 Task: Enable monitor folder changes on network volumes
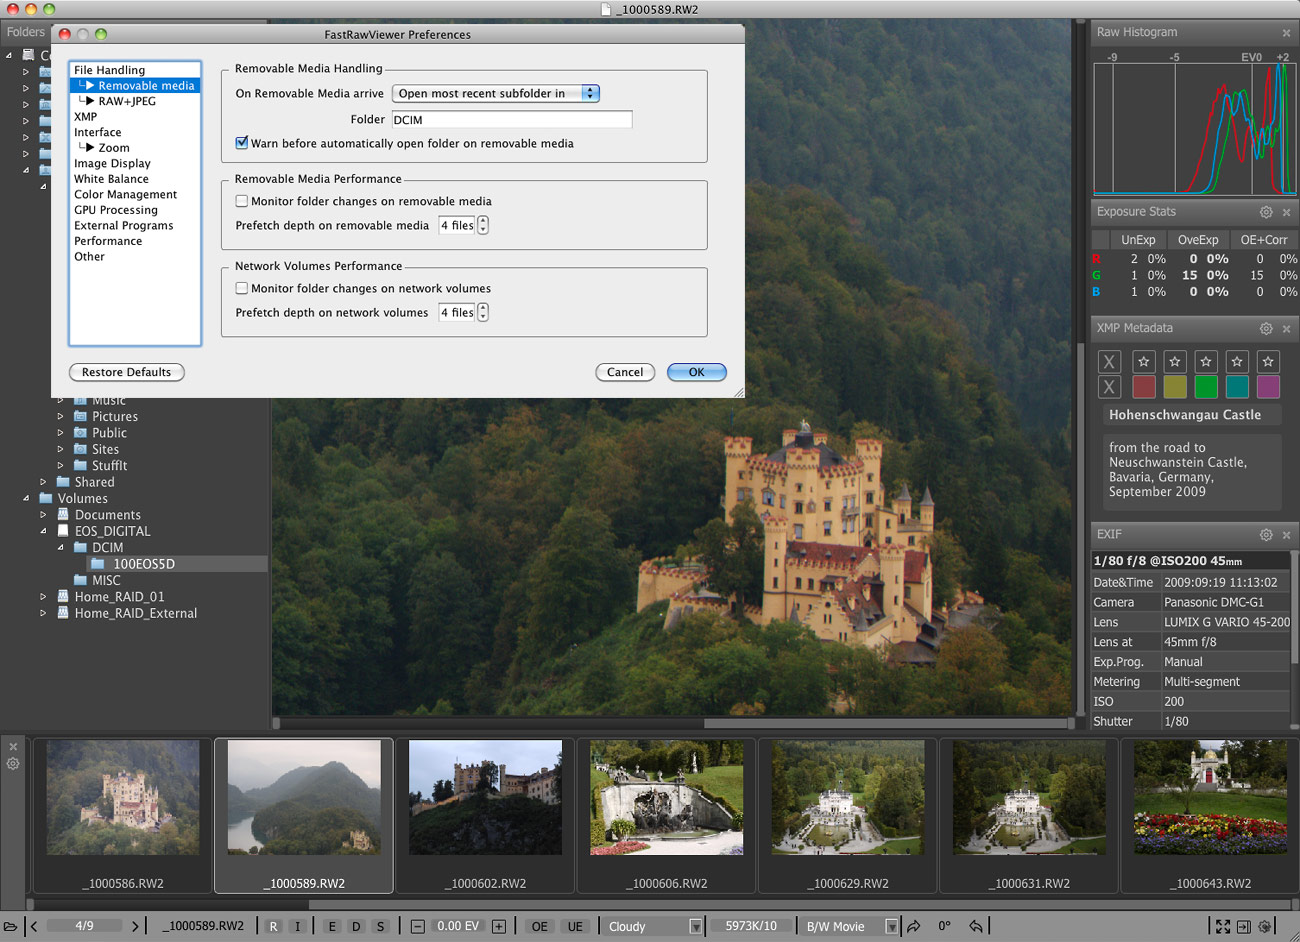click(242, 288)
